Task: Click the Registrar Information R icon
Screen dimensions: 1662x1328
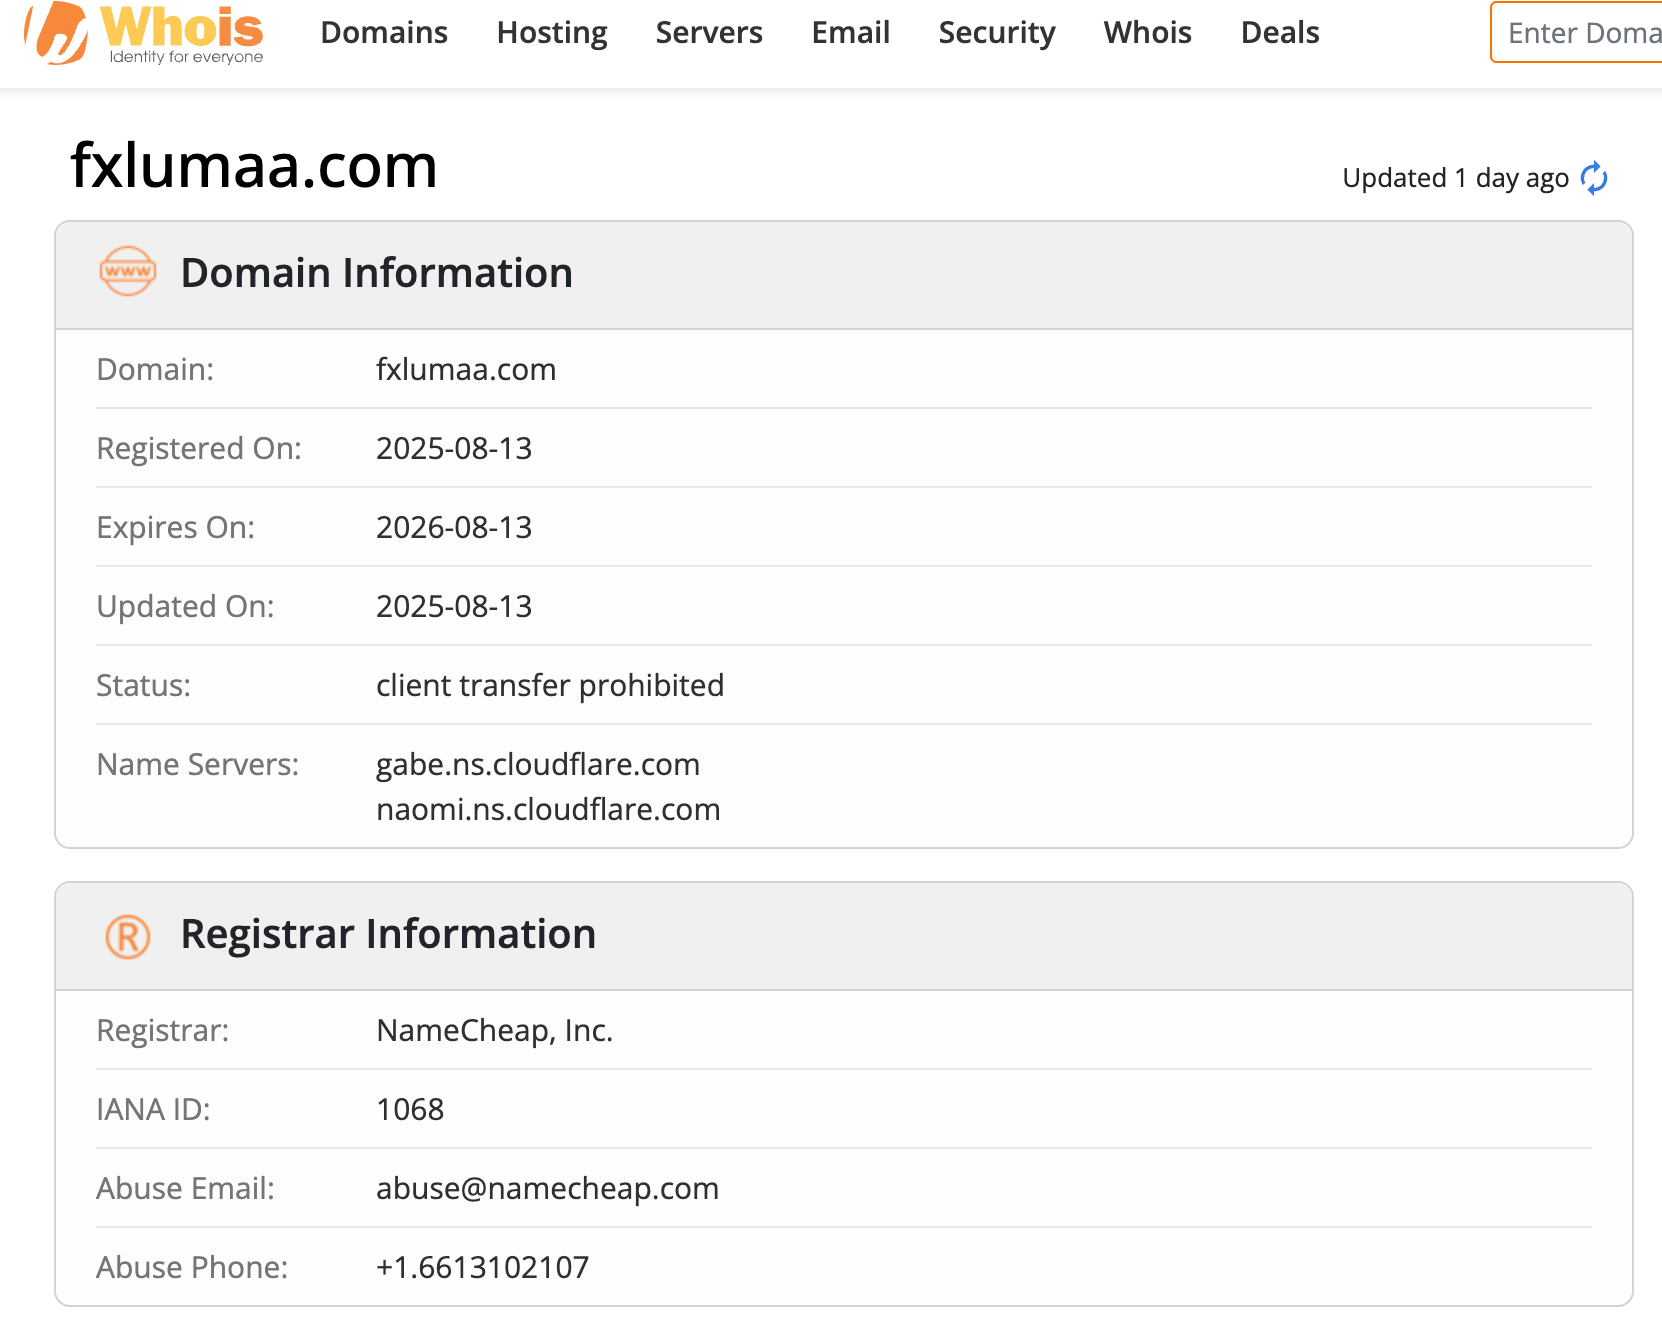Action: 128,937
